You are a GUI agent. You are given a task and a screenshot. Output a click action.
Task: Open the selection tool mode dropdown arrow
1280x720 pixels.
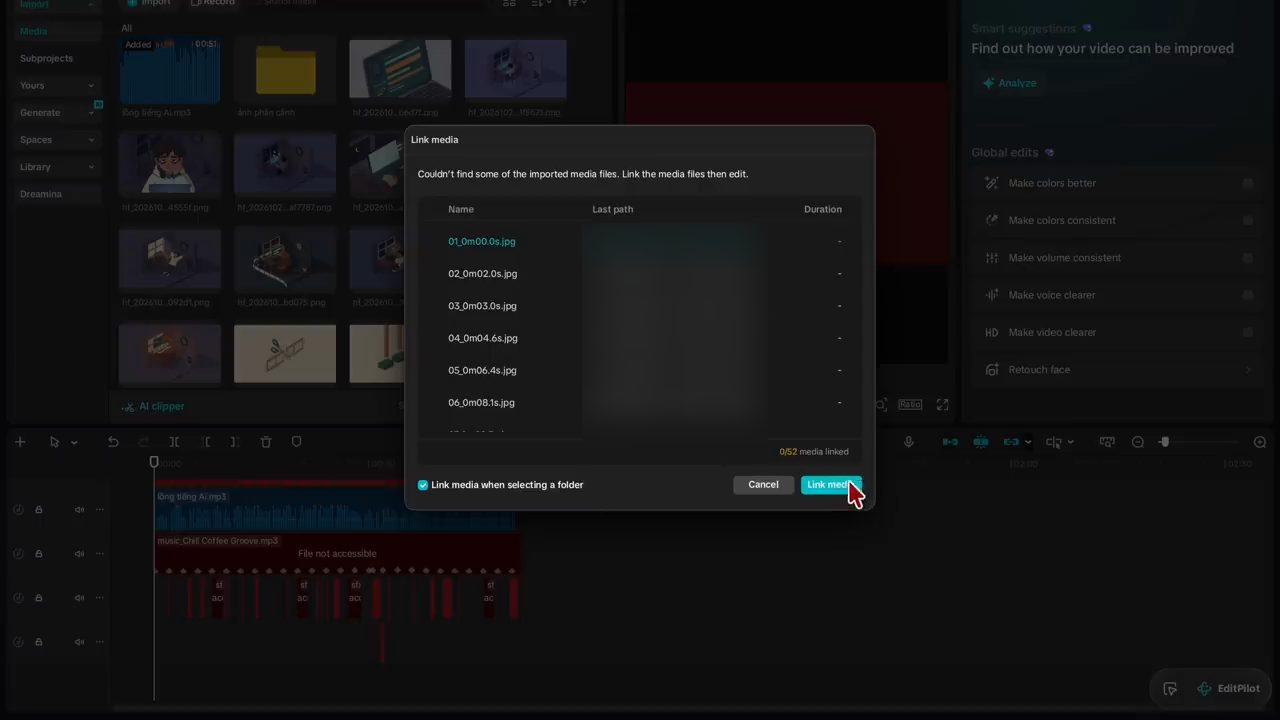(74, 442)
